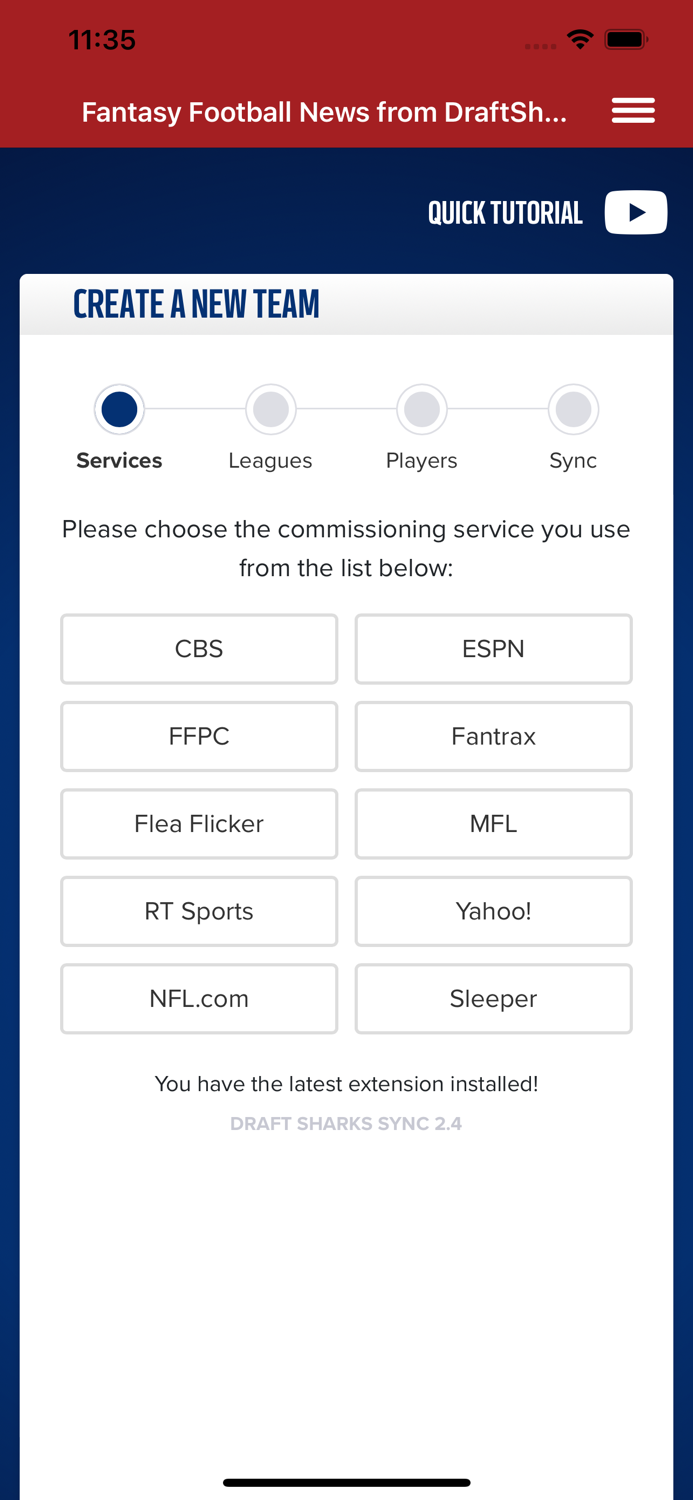Select Sleeper as your service

click(493, 998)
